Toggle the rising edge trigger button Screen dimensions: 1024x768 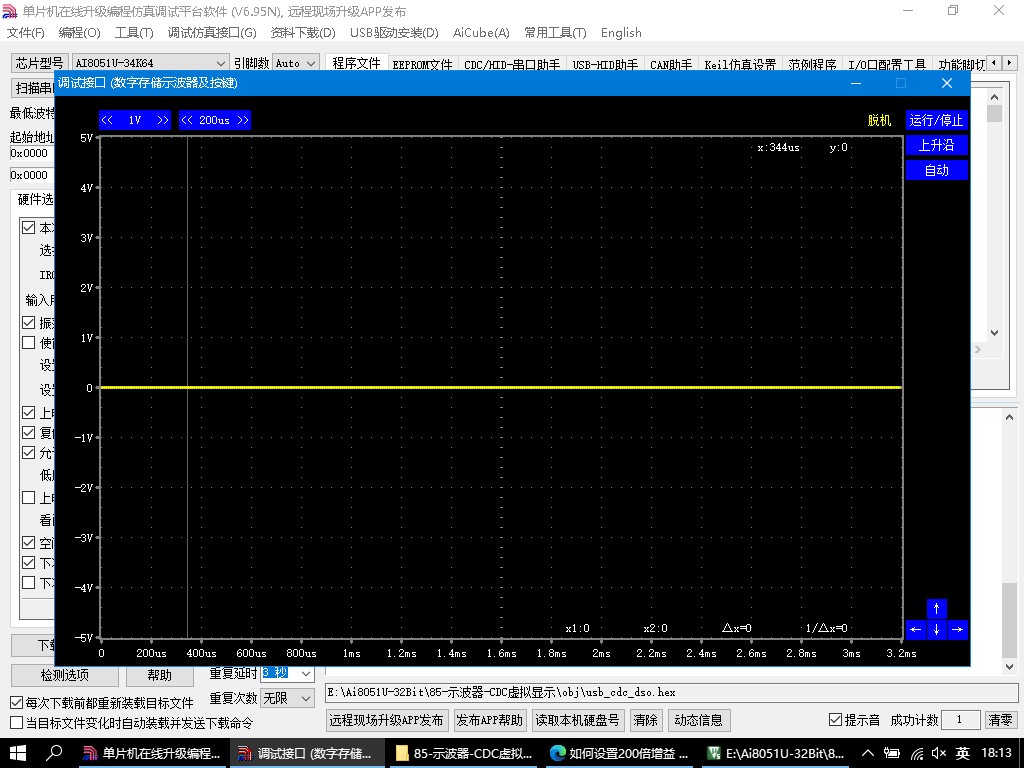[936, 145]
